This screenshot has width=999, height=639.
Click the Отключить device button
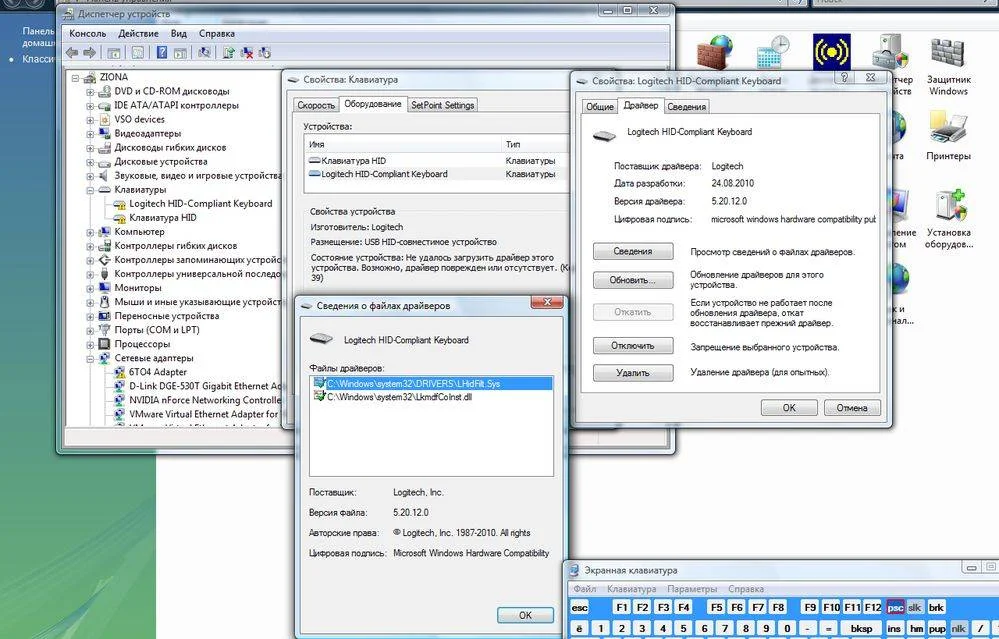633,345
